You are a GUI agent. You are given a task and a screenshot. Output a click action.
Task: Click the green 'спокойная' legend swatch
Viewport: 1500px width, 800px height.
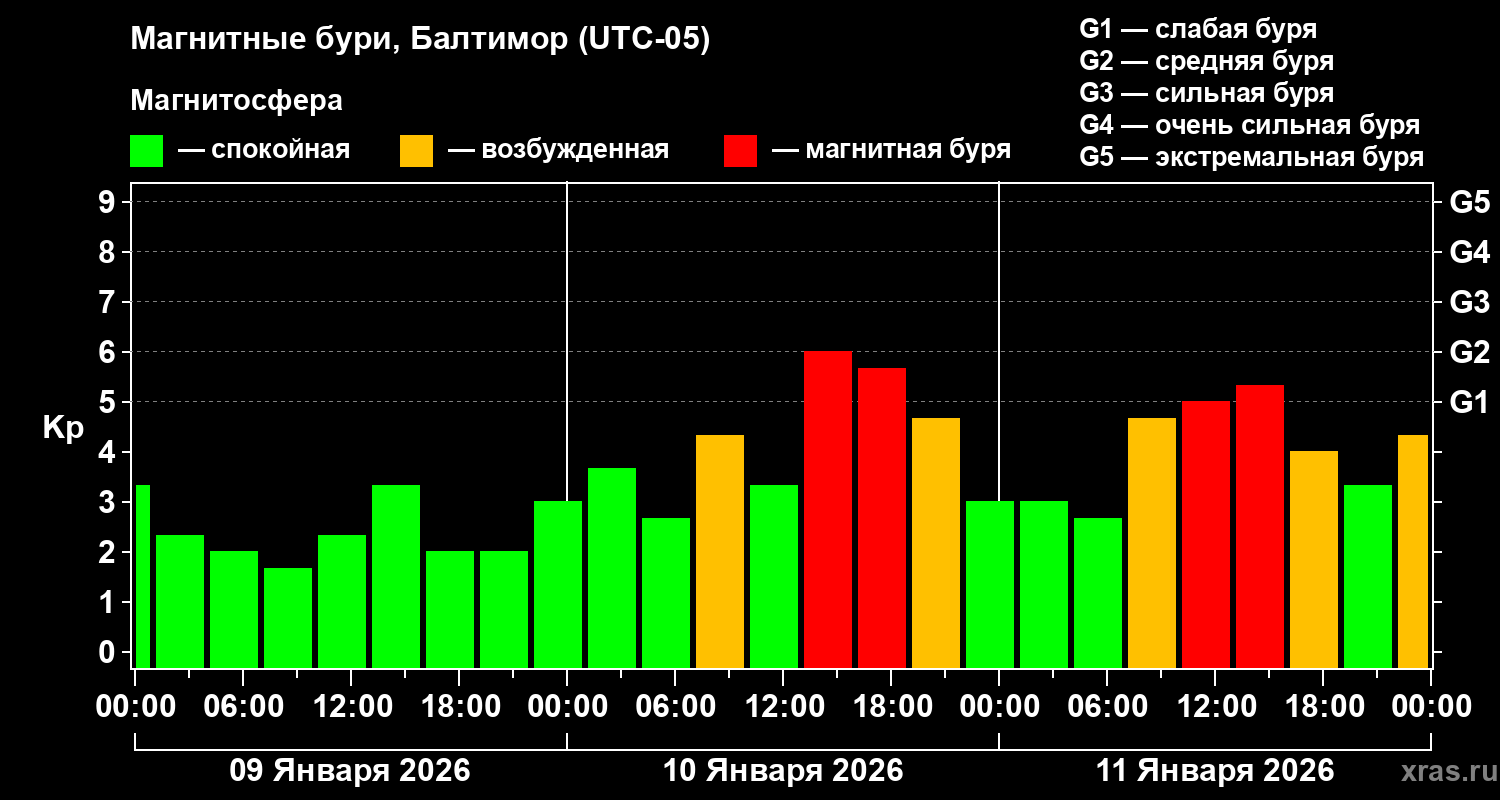pyautogui.click(x=146, y=151)
